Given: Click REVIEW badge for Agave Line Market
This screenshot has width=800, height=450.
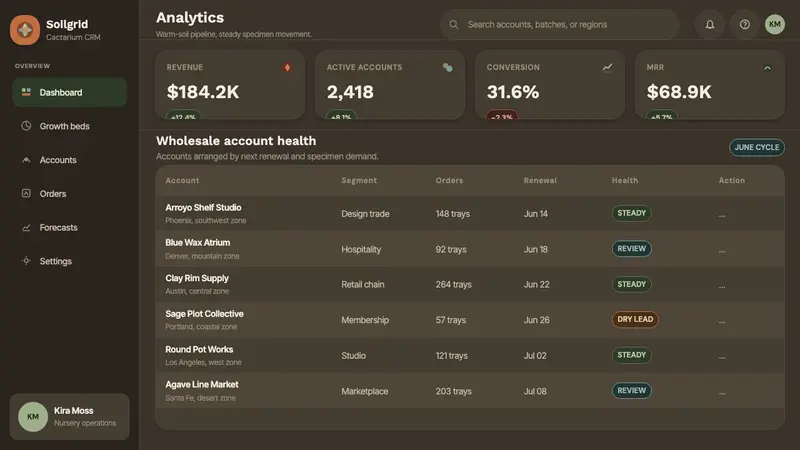Looking at the screenshot, I should click(632, 390).
